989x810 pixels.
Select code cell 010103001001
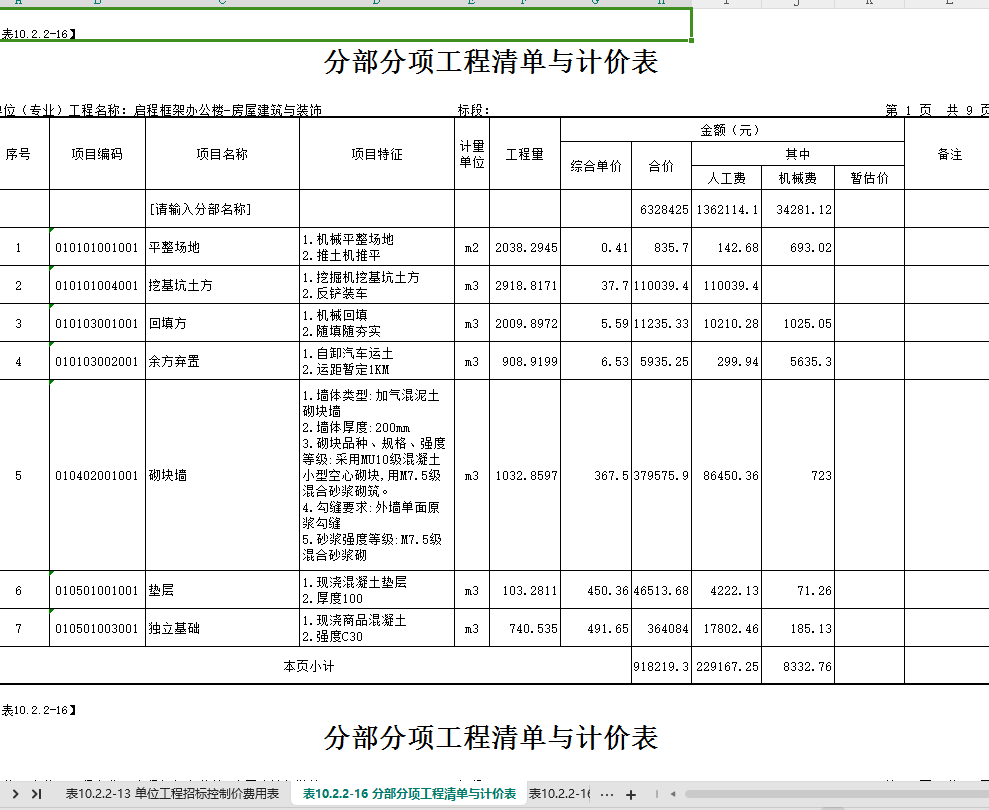pyautogui.click(x=97, y=323)
